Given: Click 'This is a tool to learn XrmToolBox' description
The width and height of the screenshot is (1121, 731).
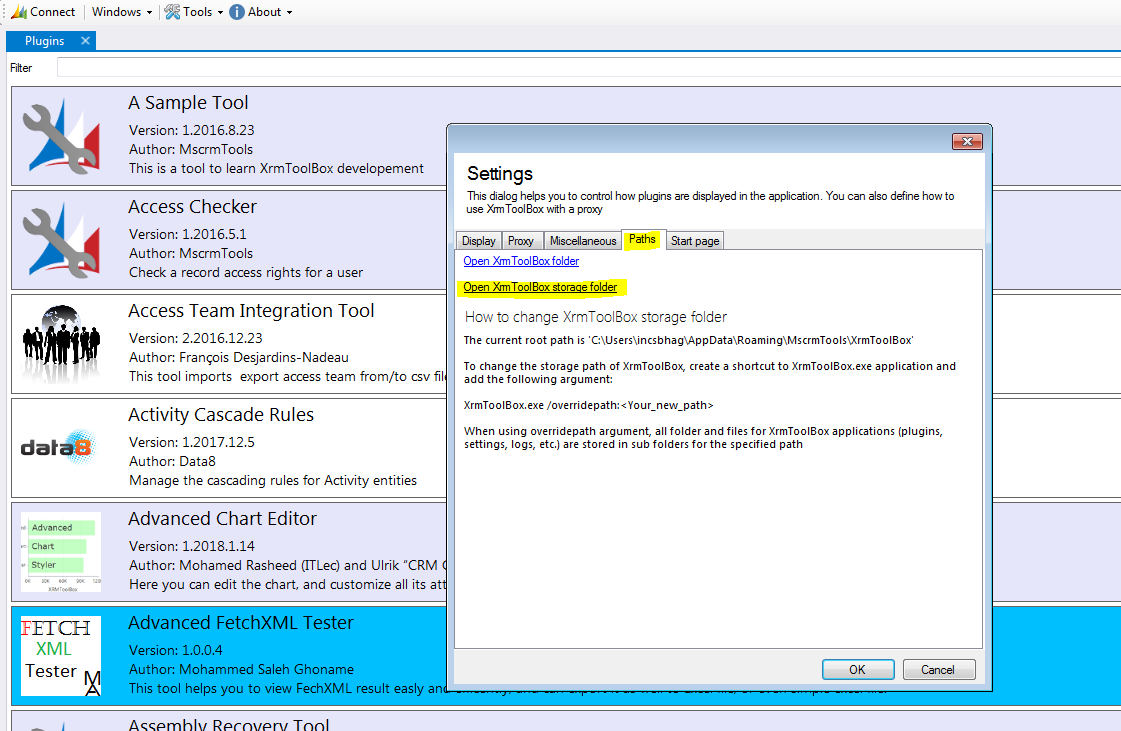Looking at the screenshot, I should 276,169.
